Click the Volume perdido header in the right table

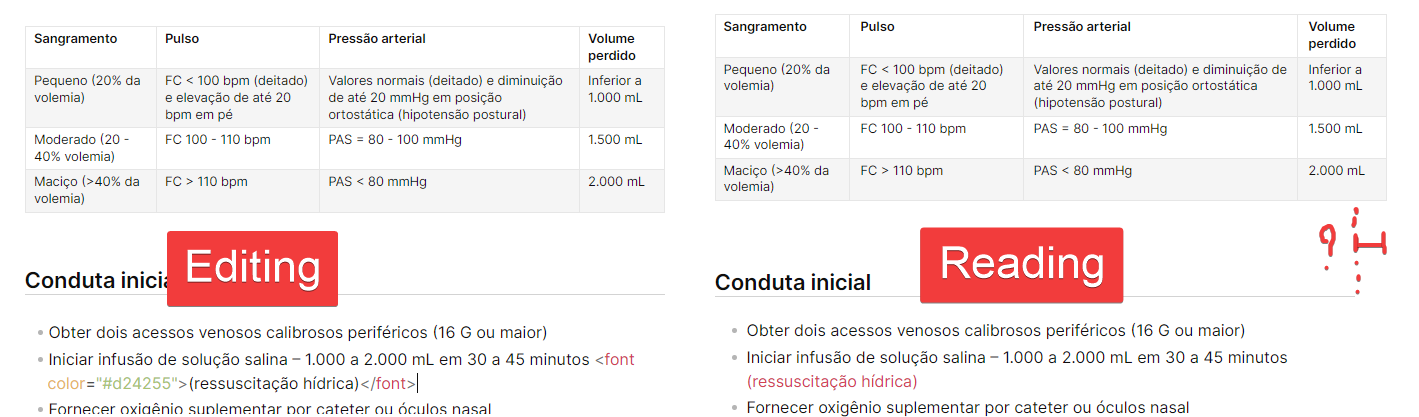1331,35
